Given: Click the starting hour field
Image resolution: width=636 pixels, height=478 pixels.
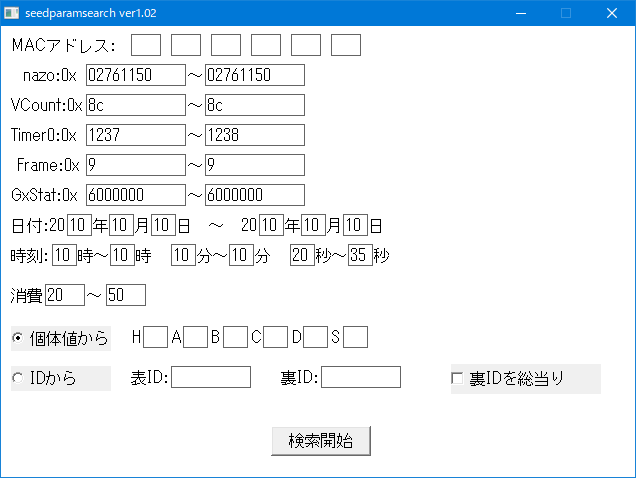Looking at the screenshot, I should [x=64, y=255].
